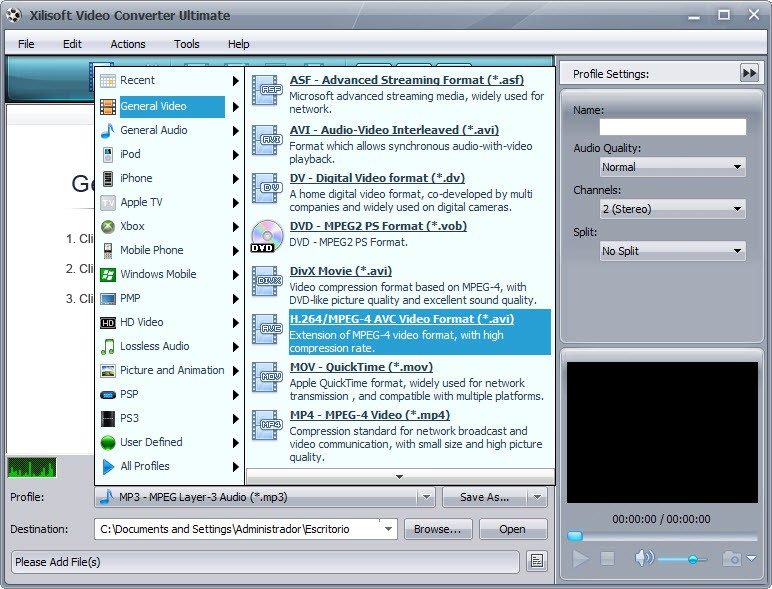Click the green User Defined icon
772x589 pixels.
108,443
